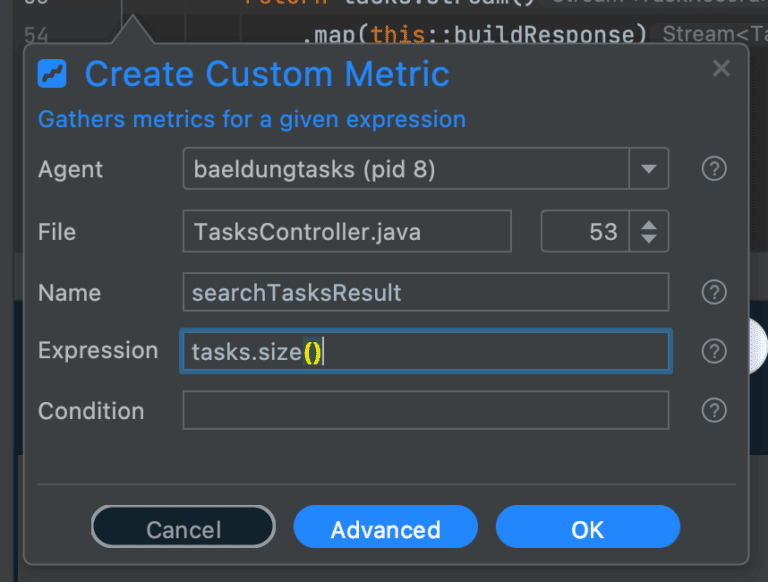Viewport: 768px width, 582px height.
Task: Click the metric icon beside the dialog title
Action: tap(52, 74)
